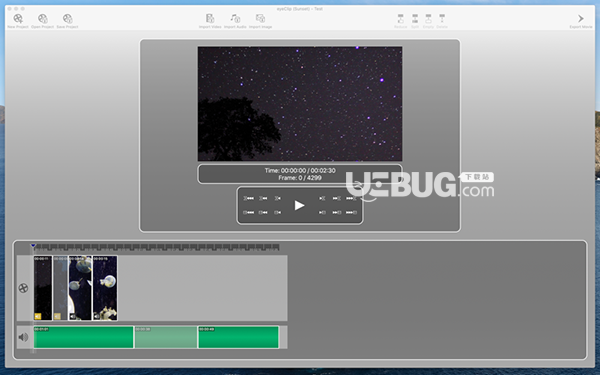Click the Time and Frame readout
This screenshot has height=375, width=600.
(300, 174)
